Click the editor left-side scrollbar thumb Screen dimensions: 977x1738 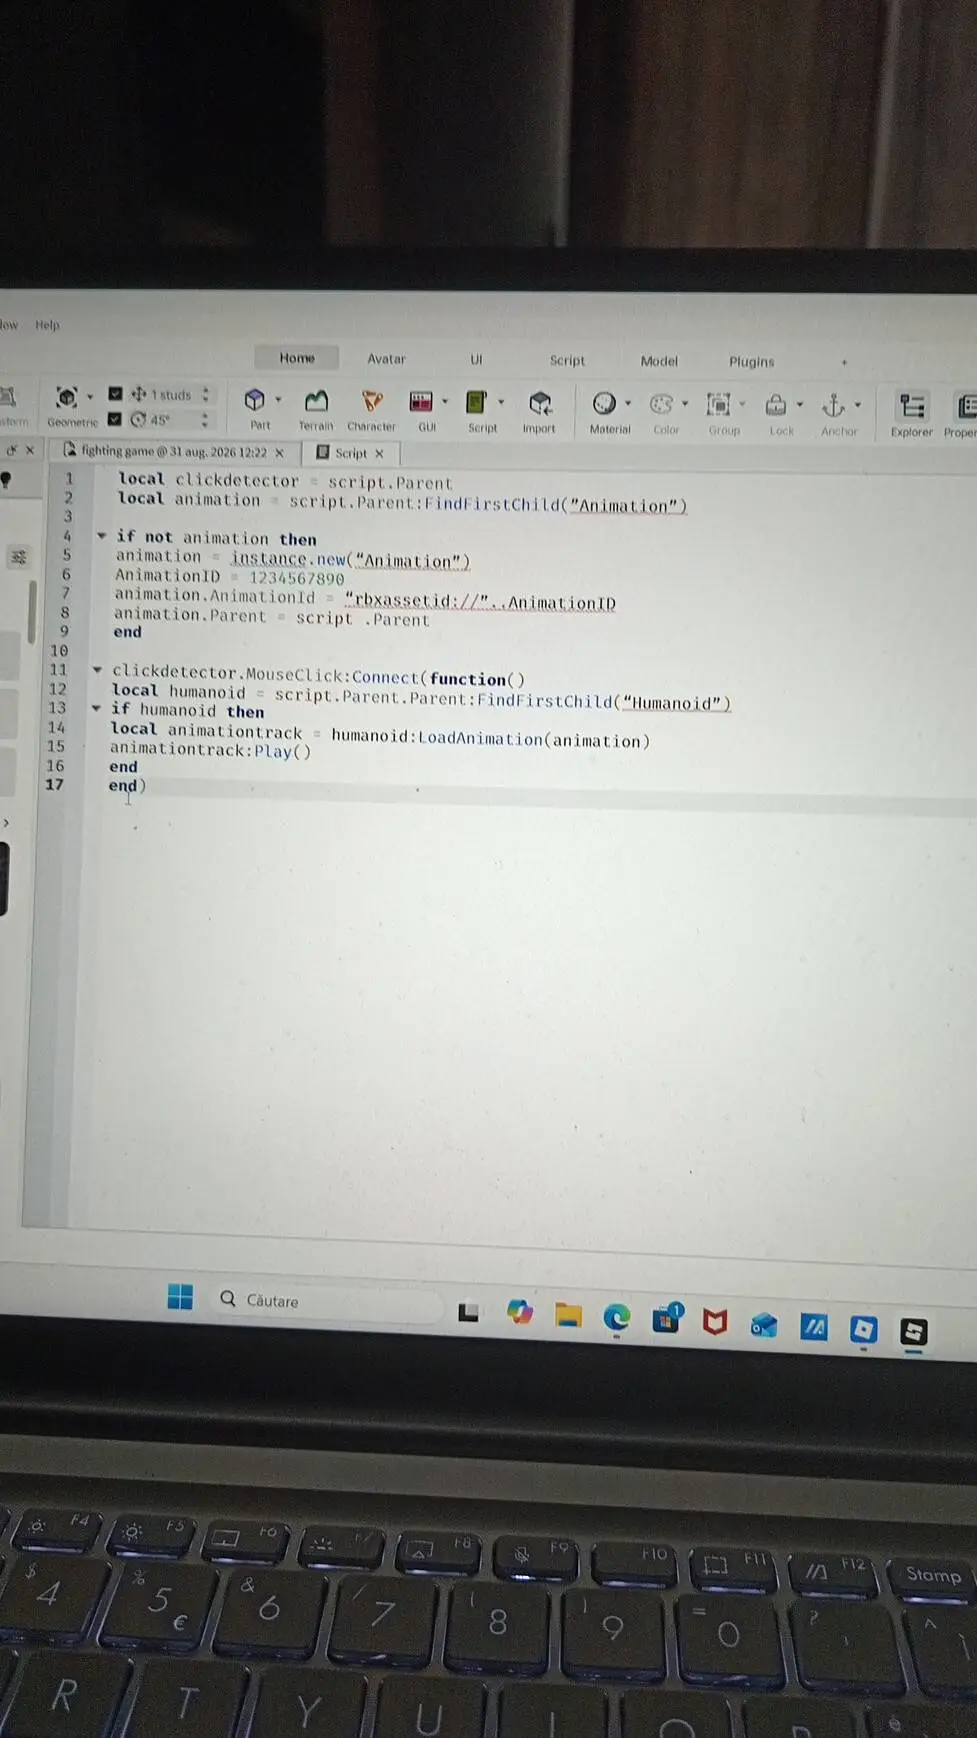coord(31,611)
